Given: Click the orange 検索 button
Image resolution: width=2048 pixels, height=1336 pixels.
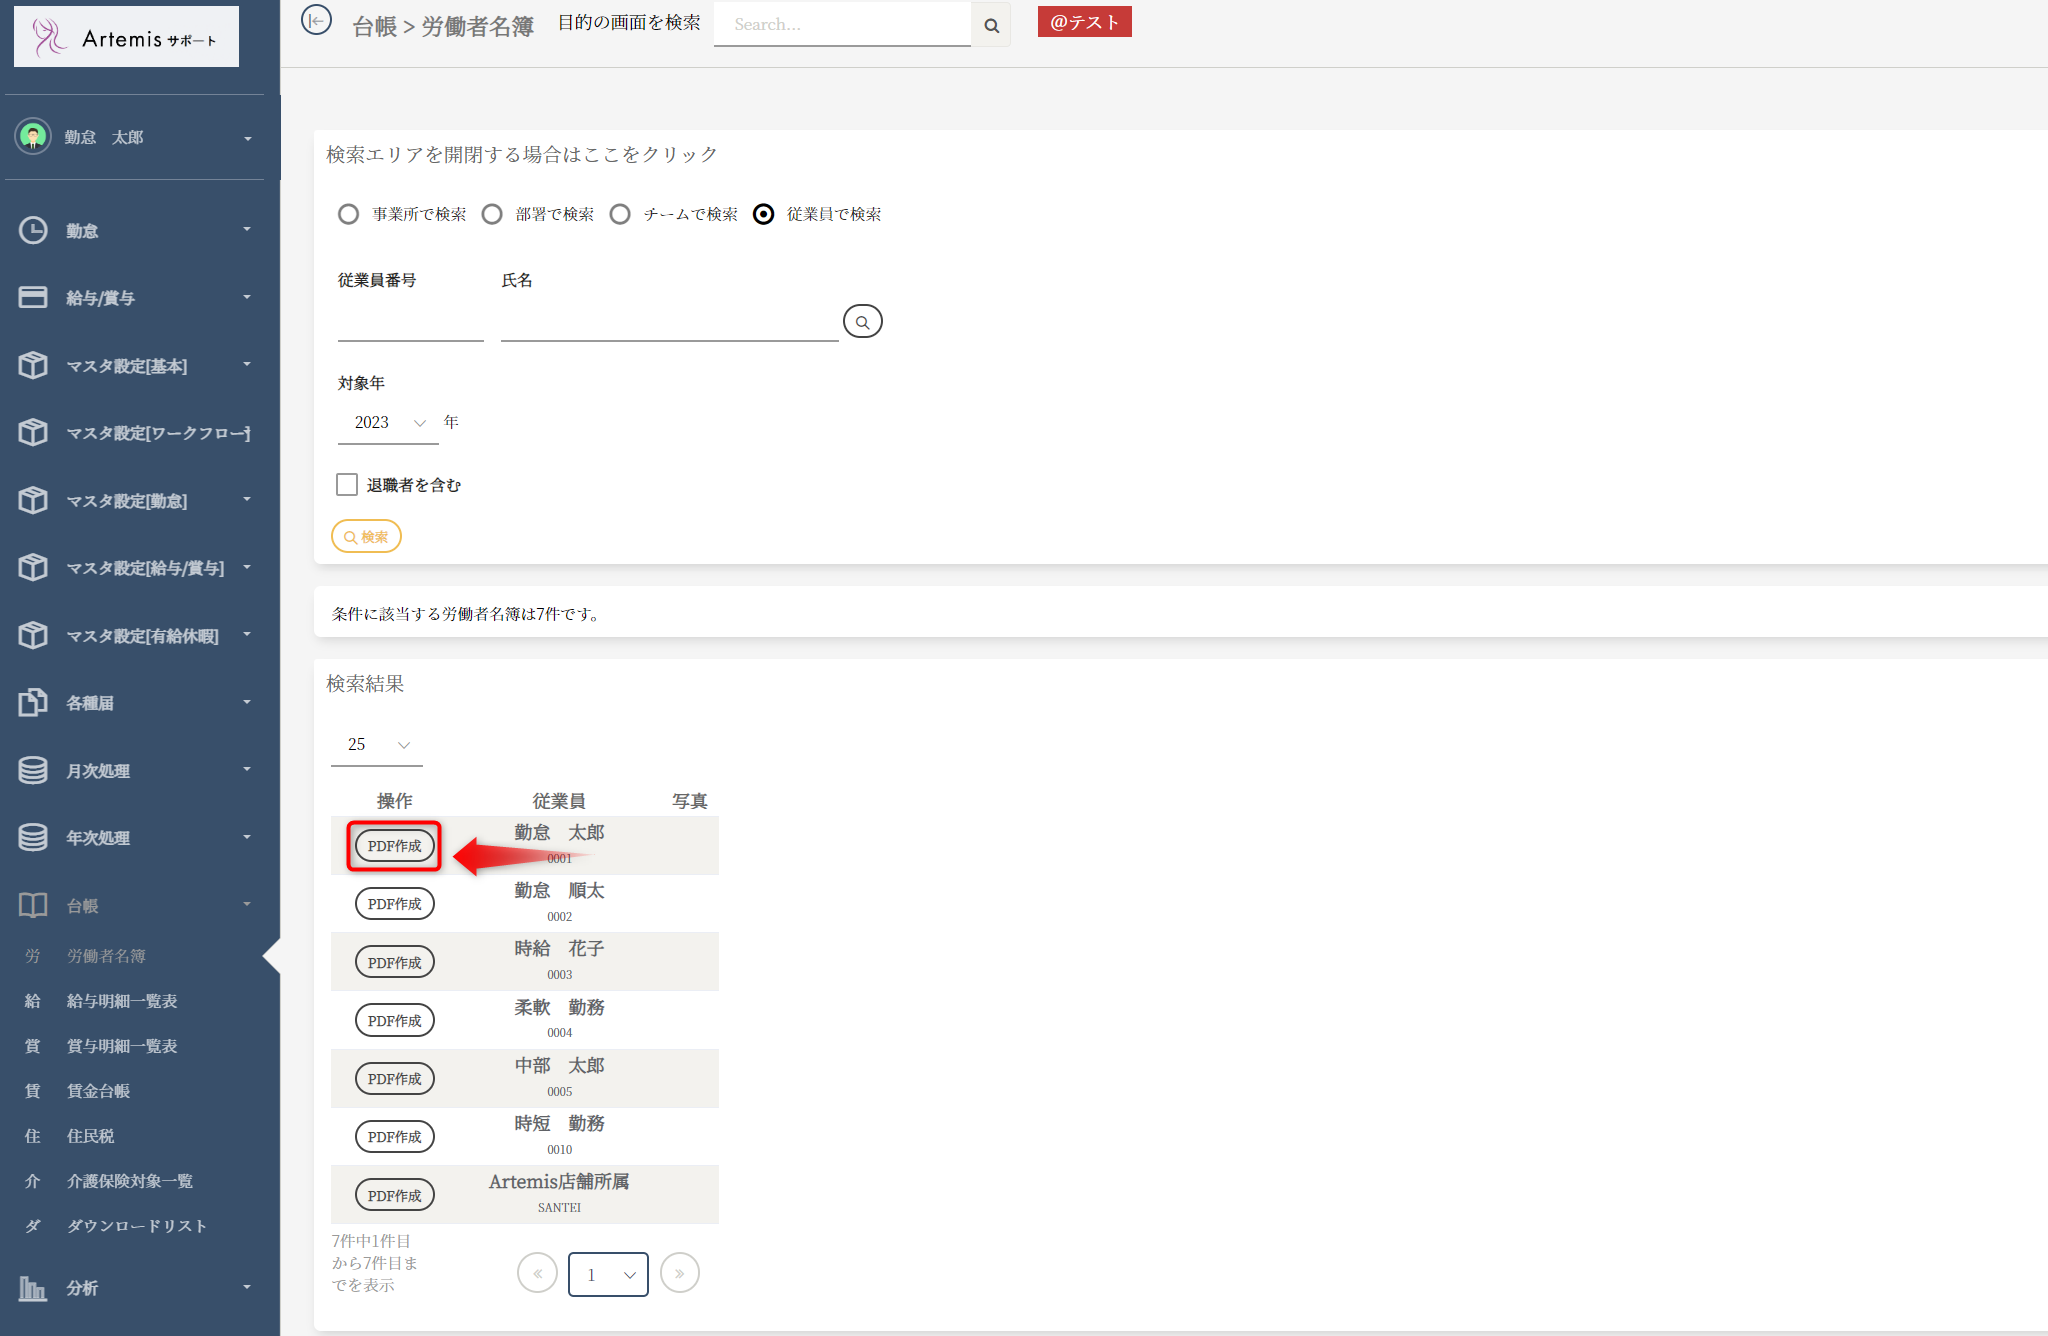Looking at the screenshot, I should (366, 537).
